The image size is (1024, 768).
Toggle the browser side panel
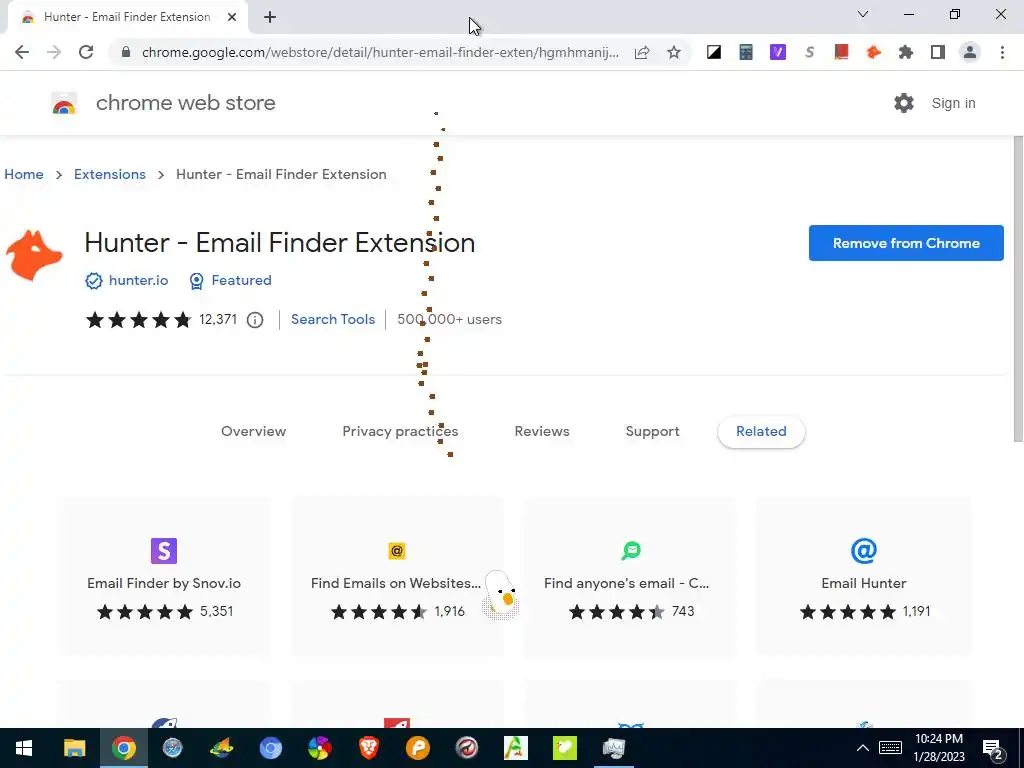(x=938, y=52)
